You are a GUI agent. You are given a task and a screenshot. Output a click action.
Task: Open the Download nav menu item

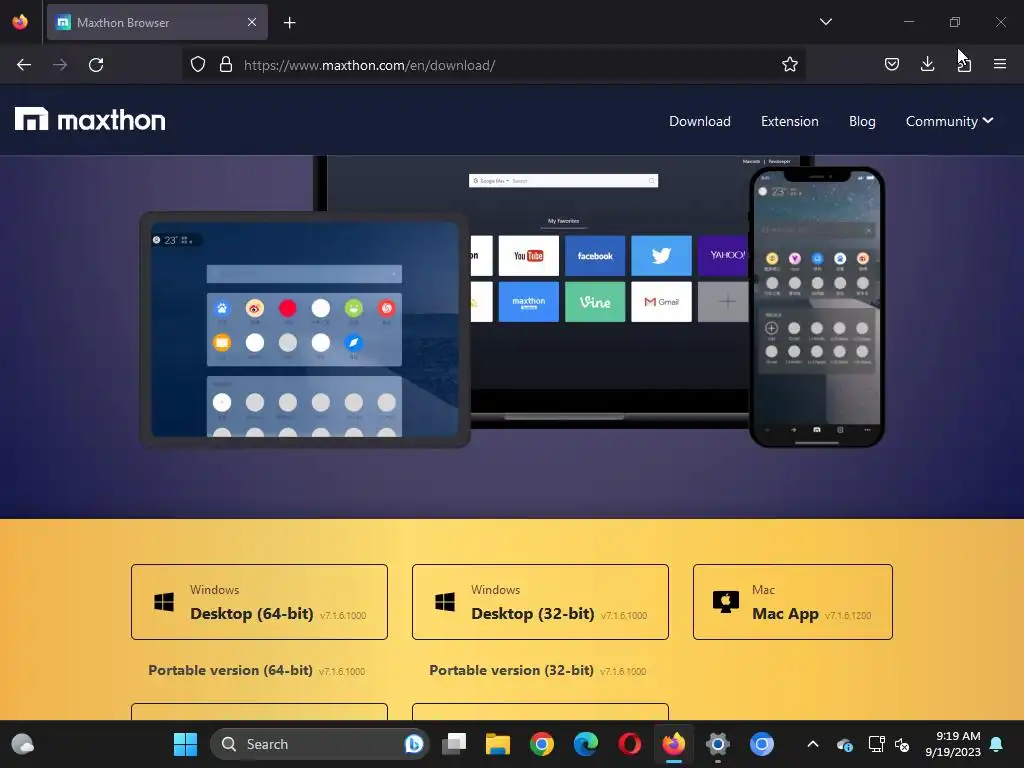pos(699,121)
